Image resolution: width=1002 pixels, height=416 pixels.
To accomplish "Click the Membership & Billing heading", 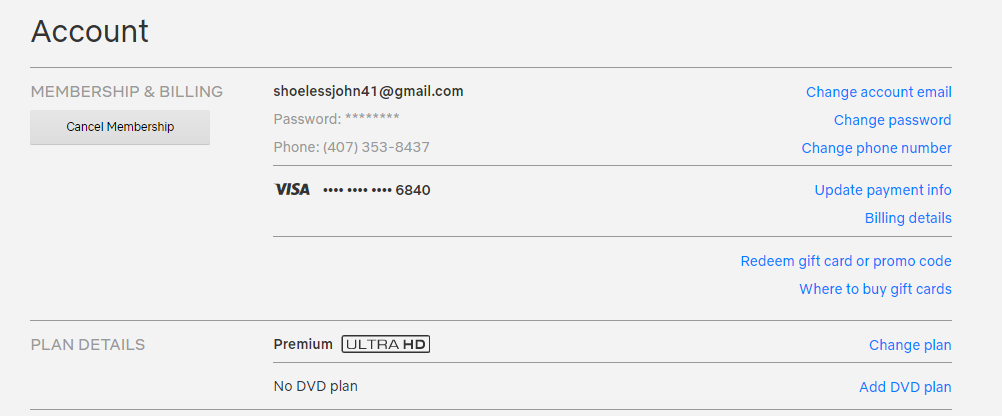I will coord(127,92).
